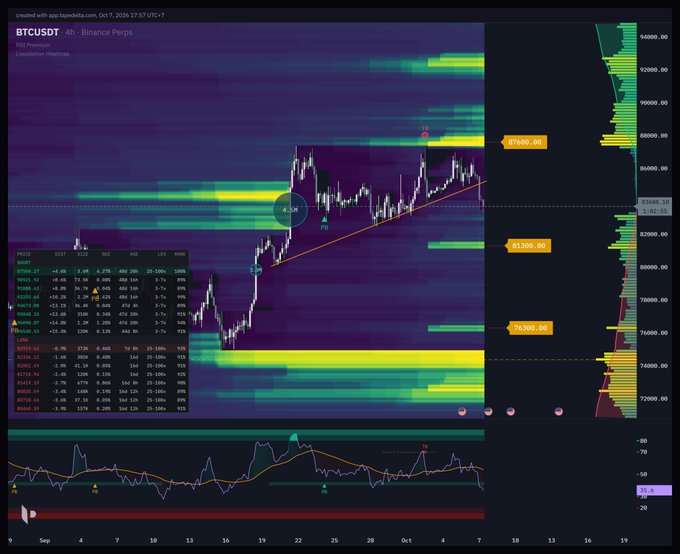680x554 pixels.
Task: Click the rightmost US flag event icon
Action: pyautogui.click(x=559, y=411)
